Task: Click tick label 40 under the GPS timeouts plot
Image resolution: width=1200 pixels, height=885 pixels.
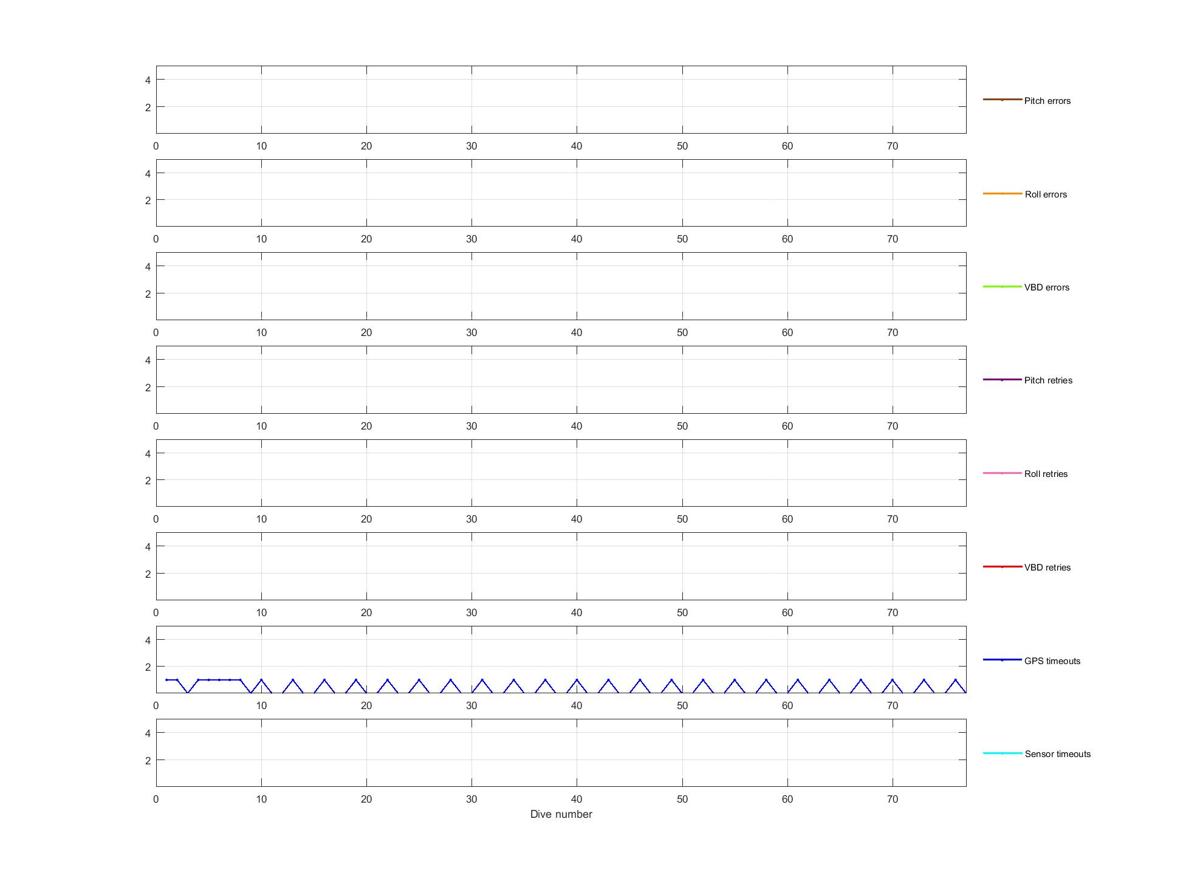Action: click(x=577, y=706)
